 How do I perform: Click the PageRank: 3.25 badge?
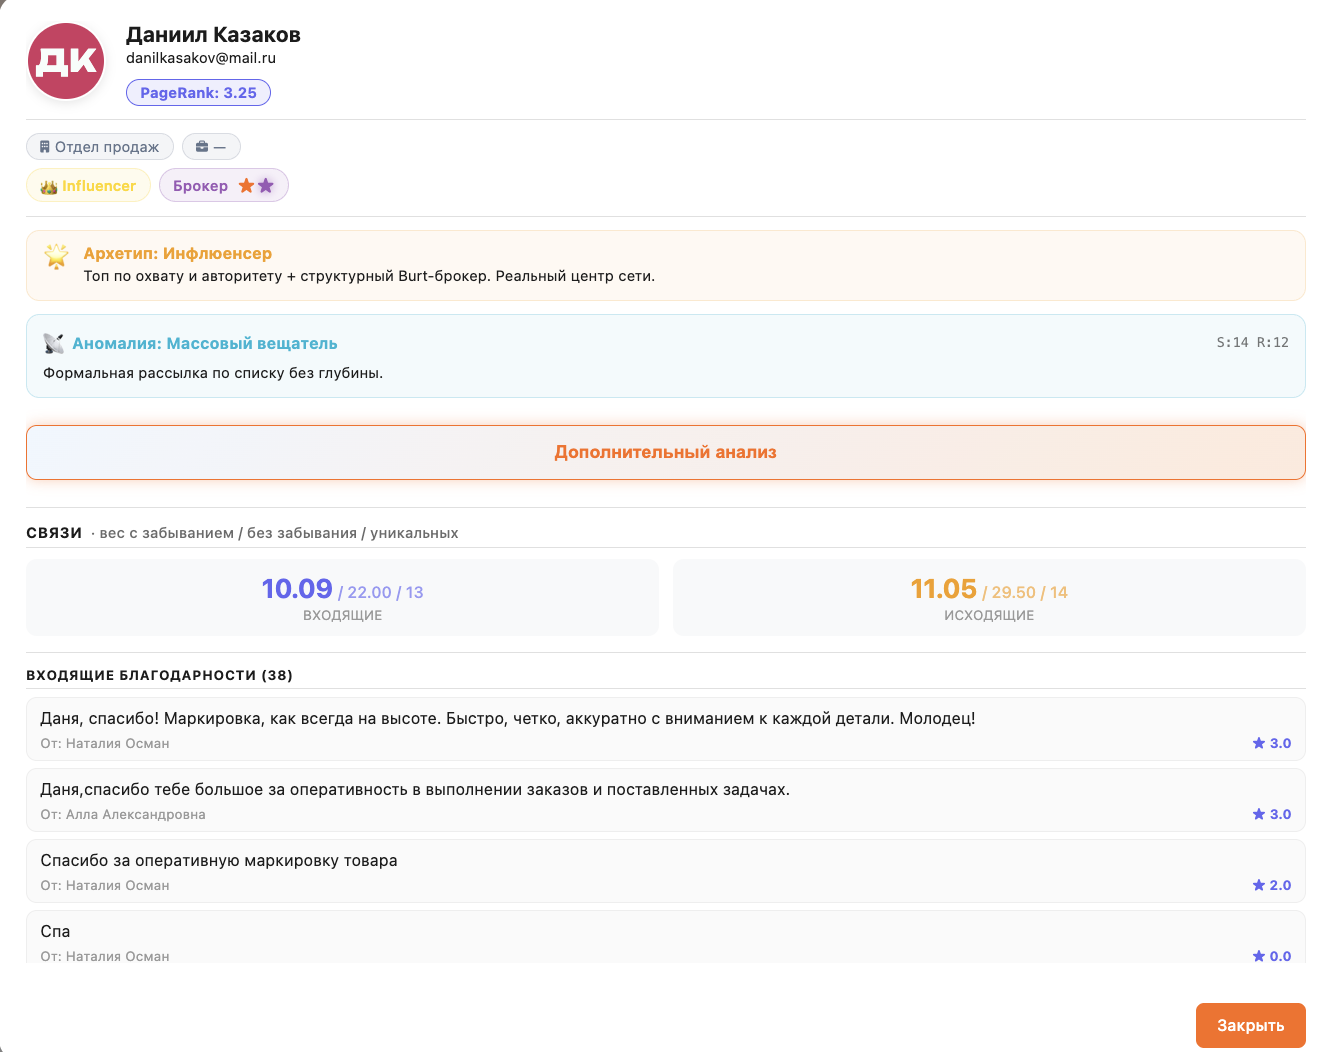[x=198, y=93]
